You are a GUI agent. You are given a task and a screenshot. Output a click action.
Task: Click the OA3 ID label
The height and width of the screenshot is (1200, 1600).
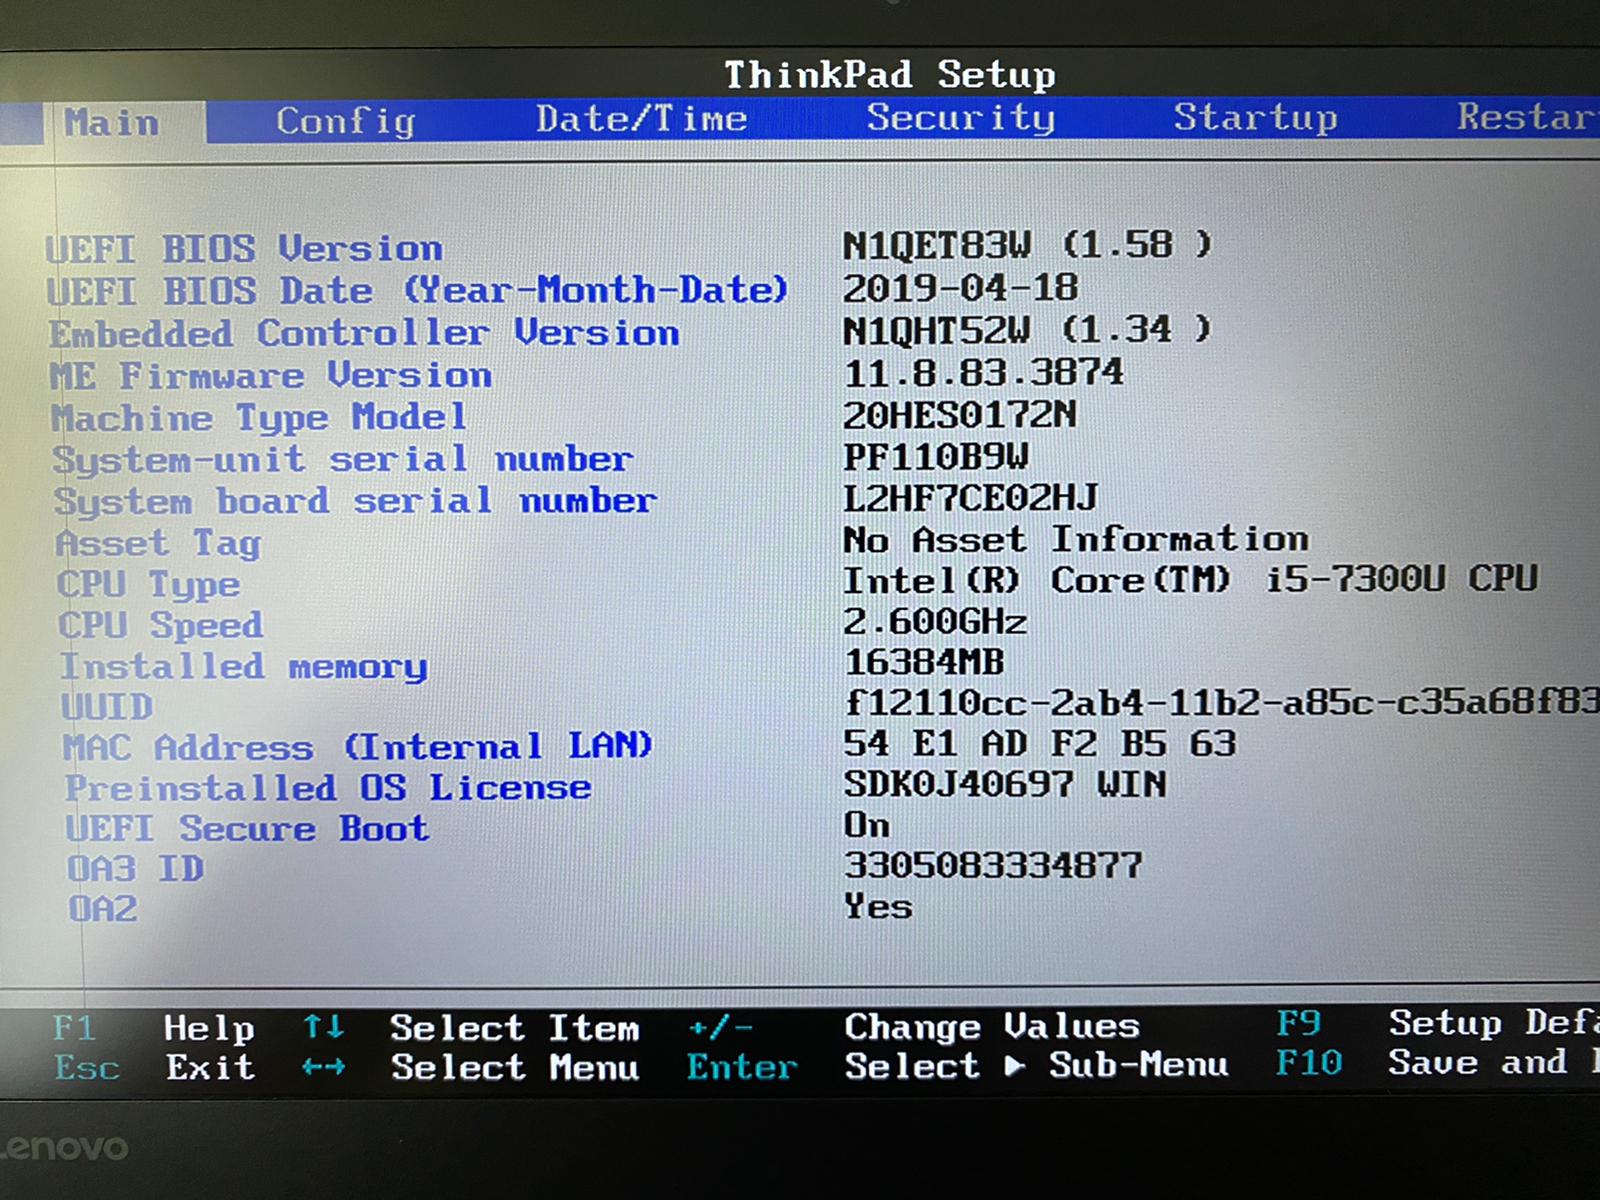click(135, 869)
